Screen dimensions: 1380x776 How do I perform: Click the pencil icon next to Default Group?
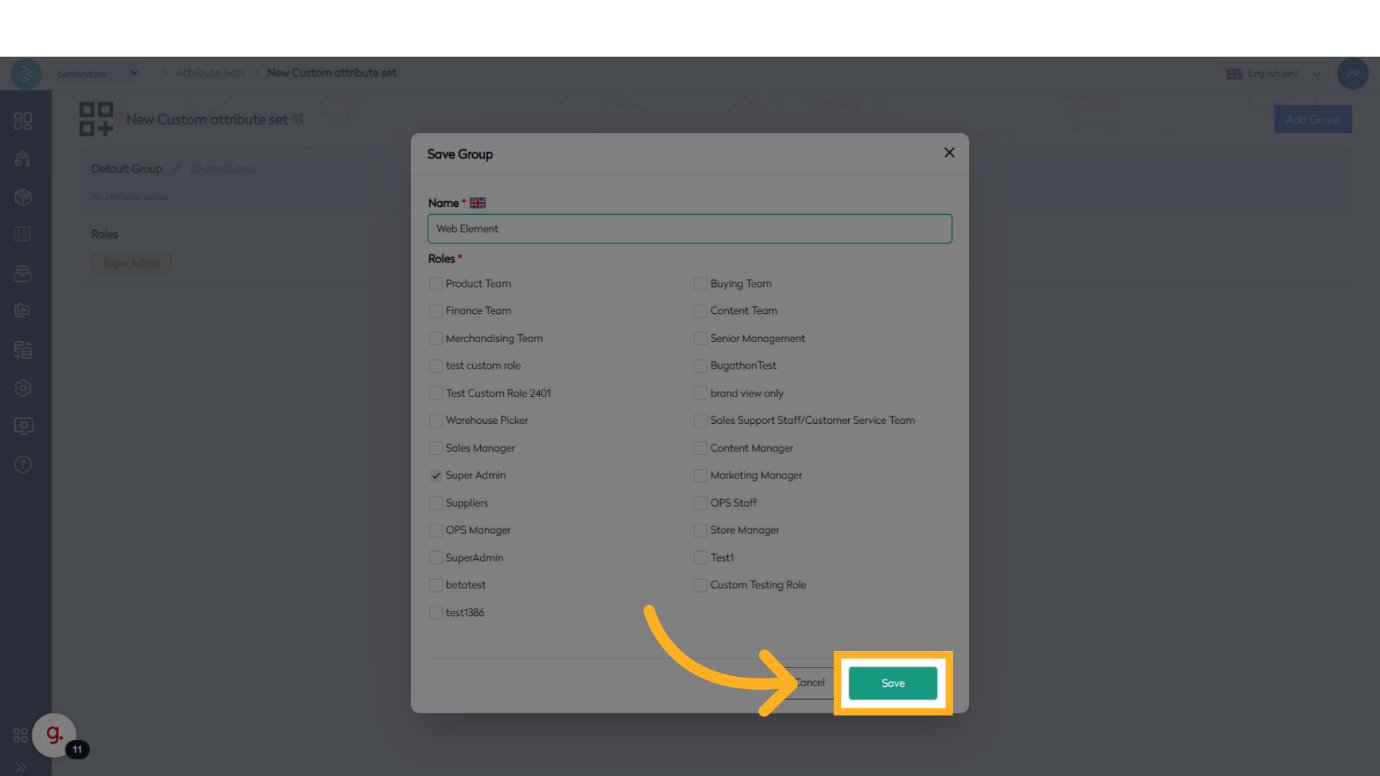pos(177,169)
